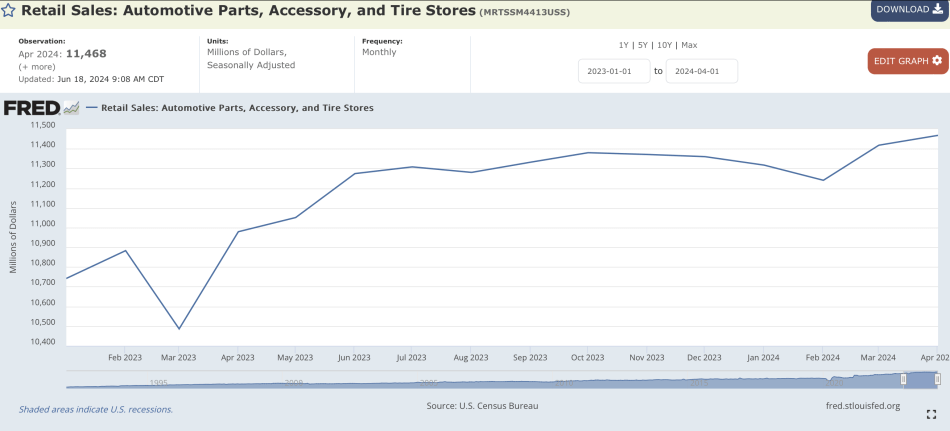Click the start date field 2023-01-01
Screen dimensions: 950x431
(614, 71)
